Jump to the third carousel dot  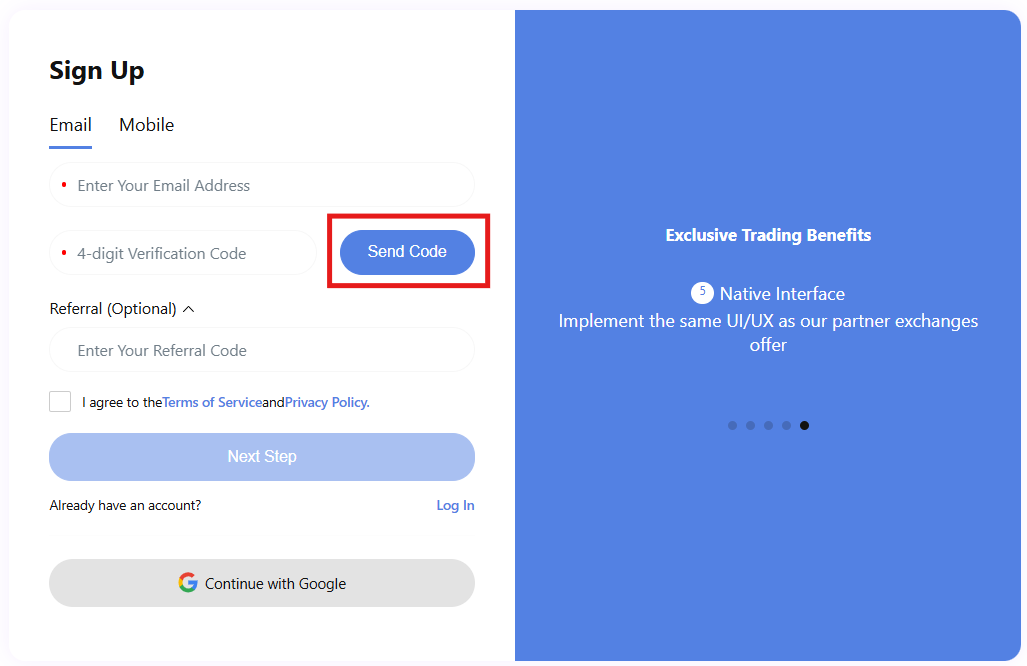(768, 426)
